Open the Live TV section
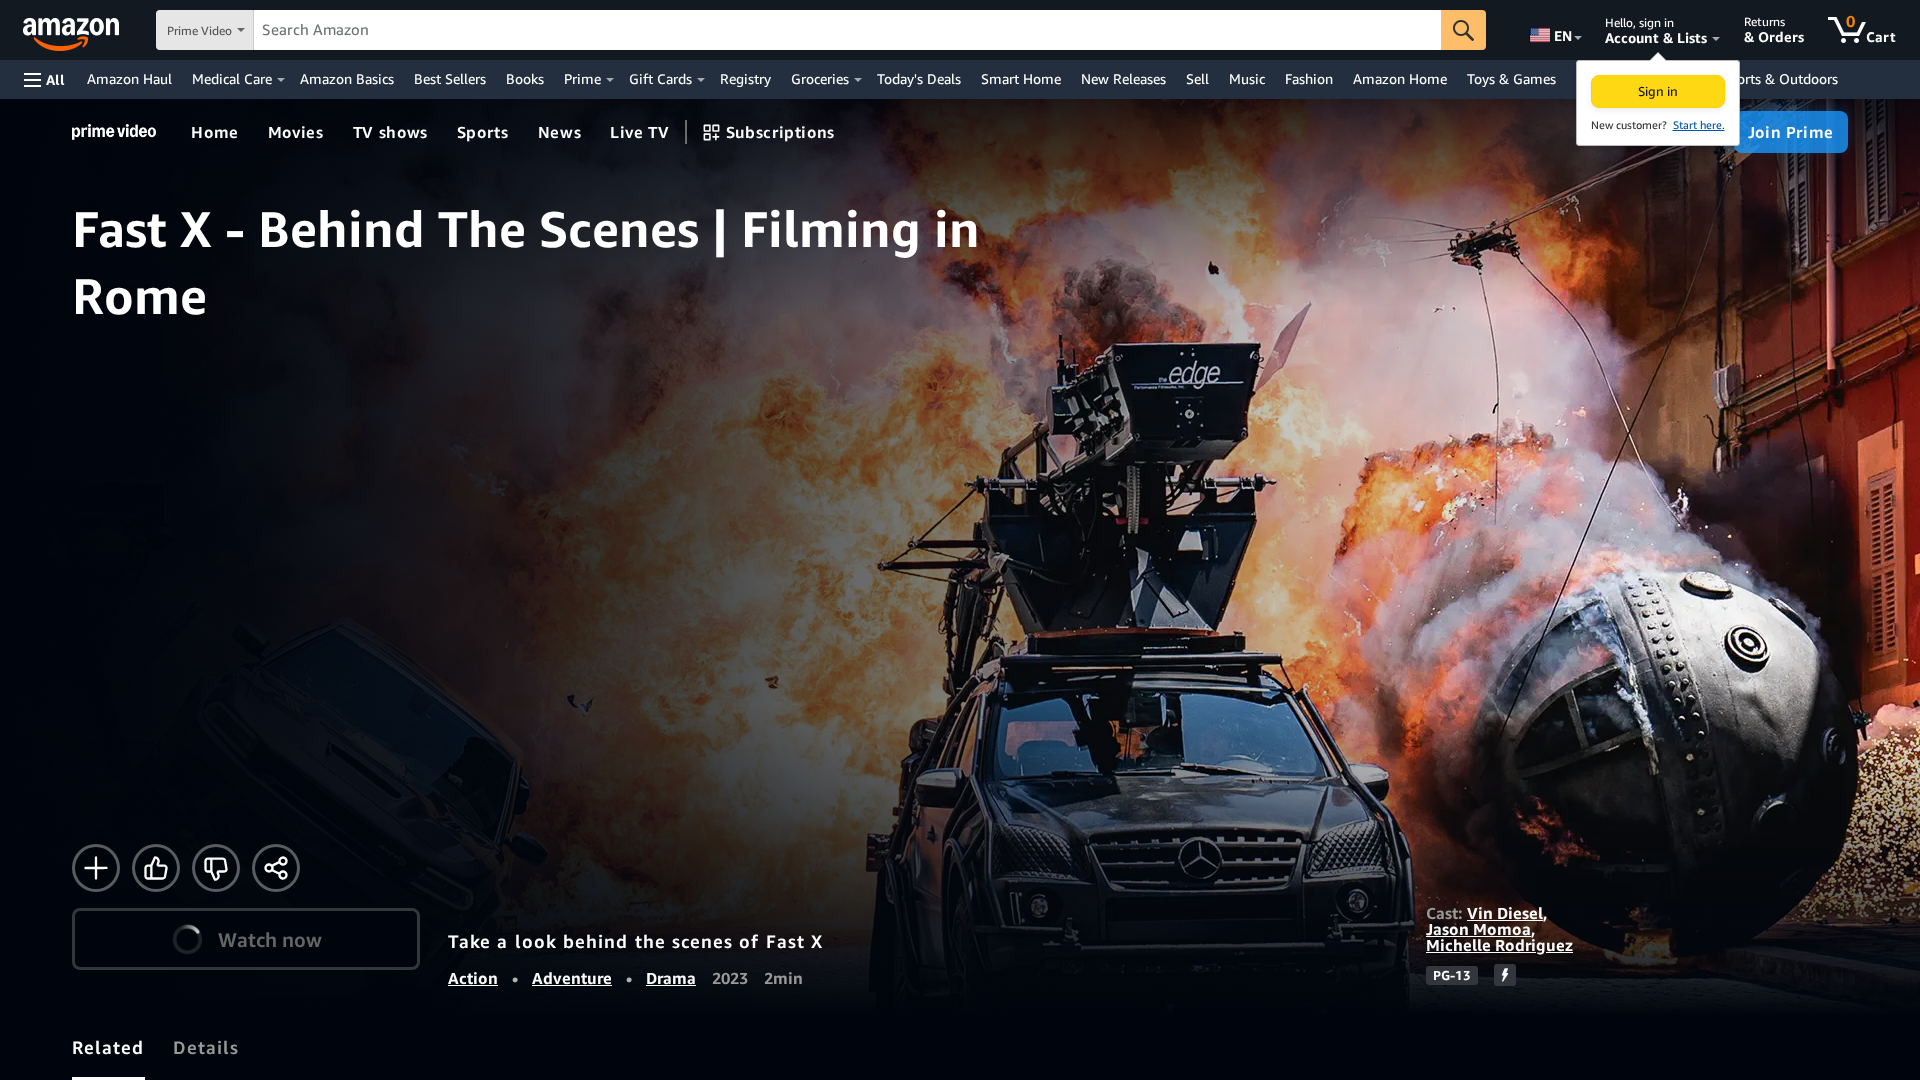Screen dimensions: 1920x1080 [x=639, y=132]
